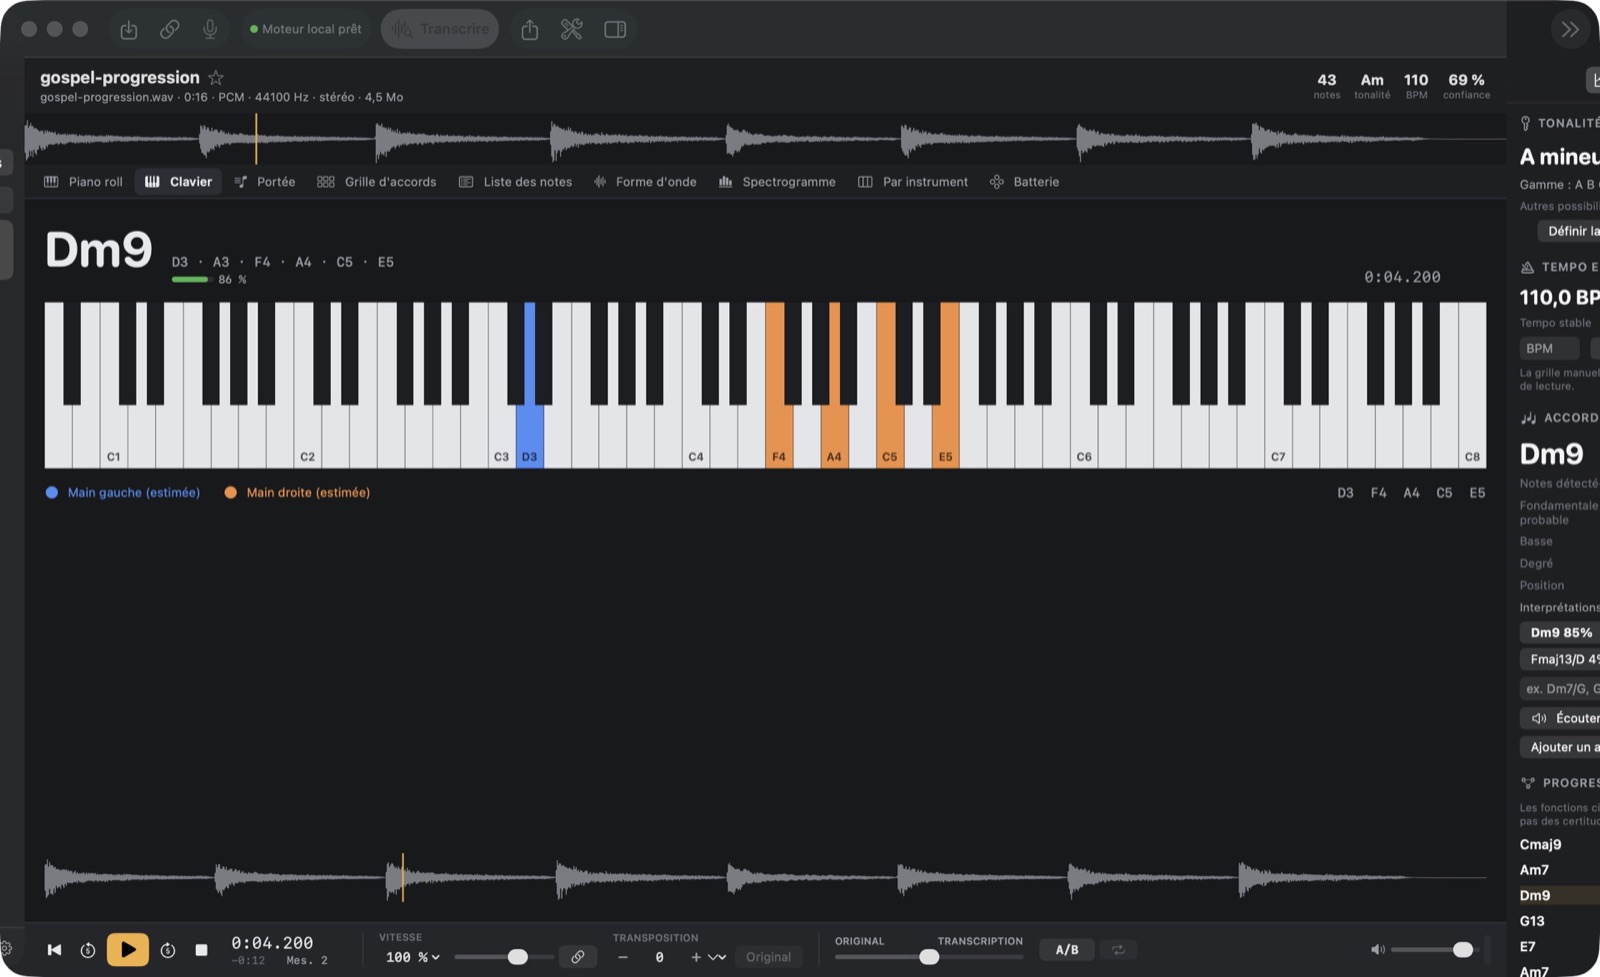Toggle the loop repeat icon
This screenshot has width=1600, height=977.
(x=1118, y=950)
